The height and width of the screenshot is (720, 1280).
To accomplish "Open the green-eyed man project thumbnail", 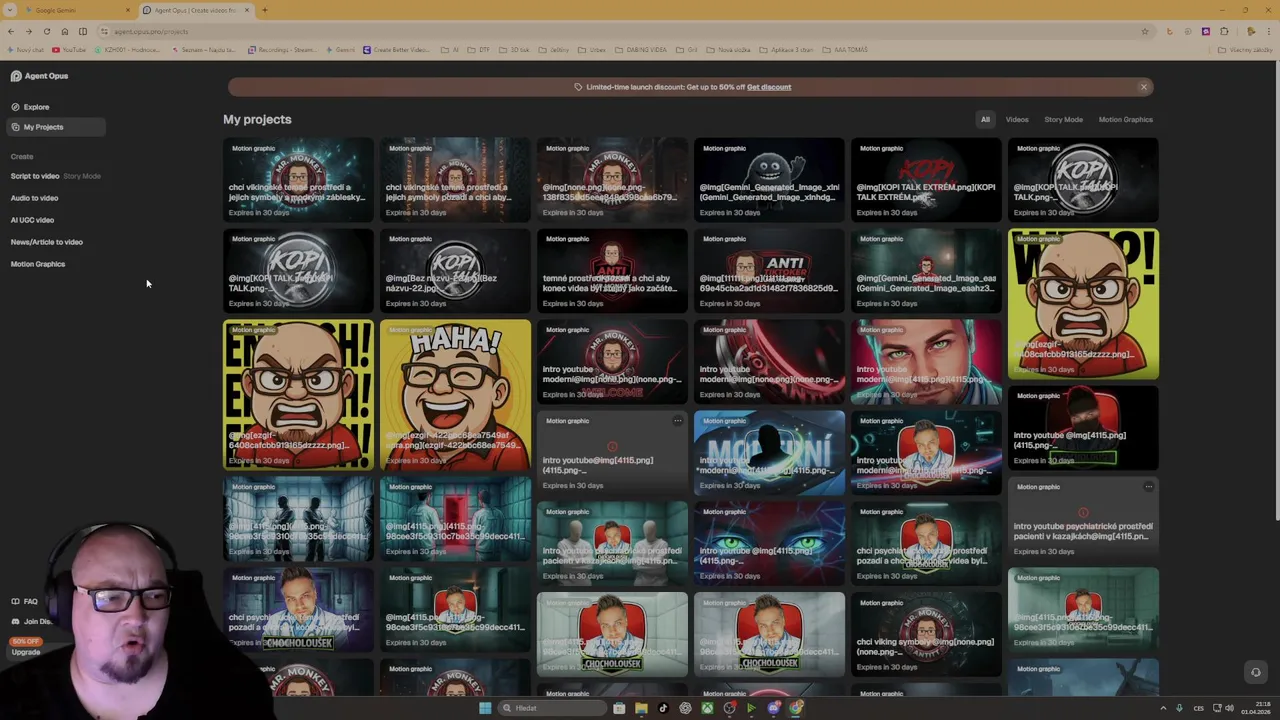I will click(x=926, y=362).
